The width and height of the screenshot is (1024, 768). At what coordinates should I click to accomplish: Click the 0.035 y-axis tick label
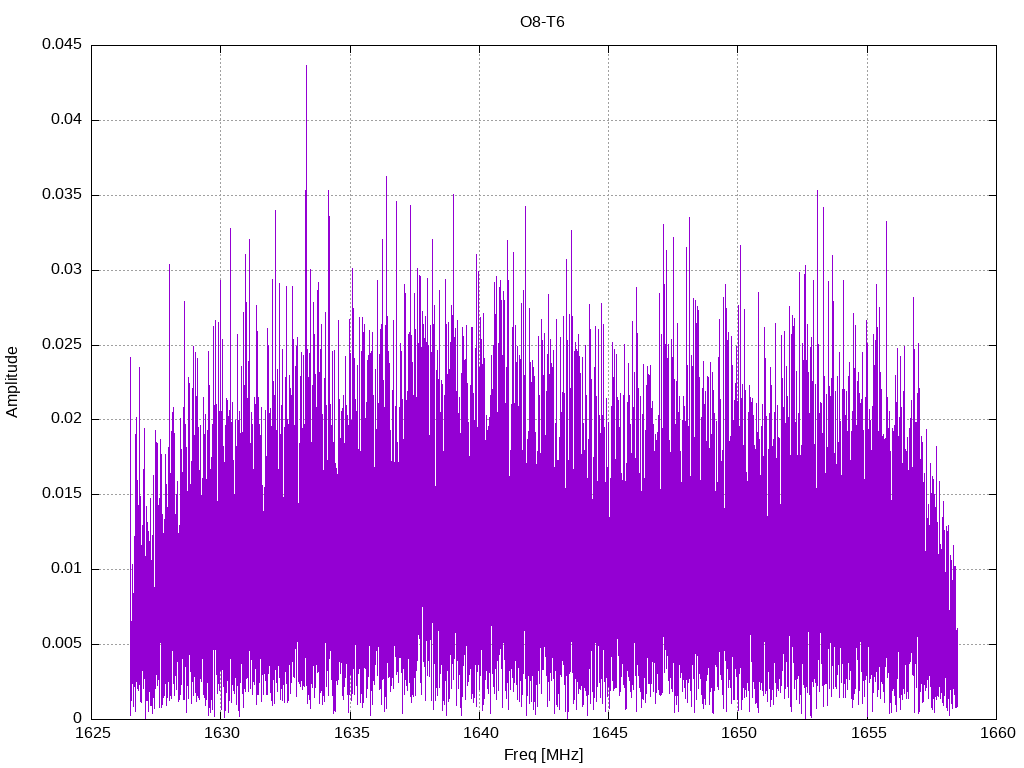62,195
